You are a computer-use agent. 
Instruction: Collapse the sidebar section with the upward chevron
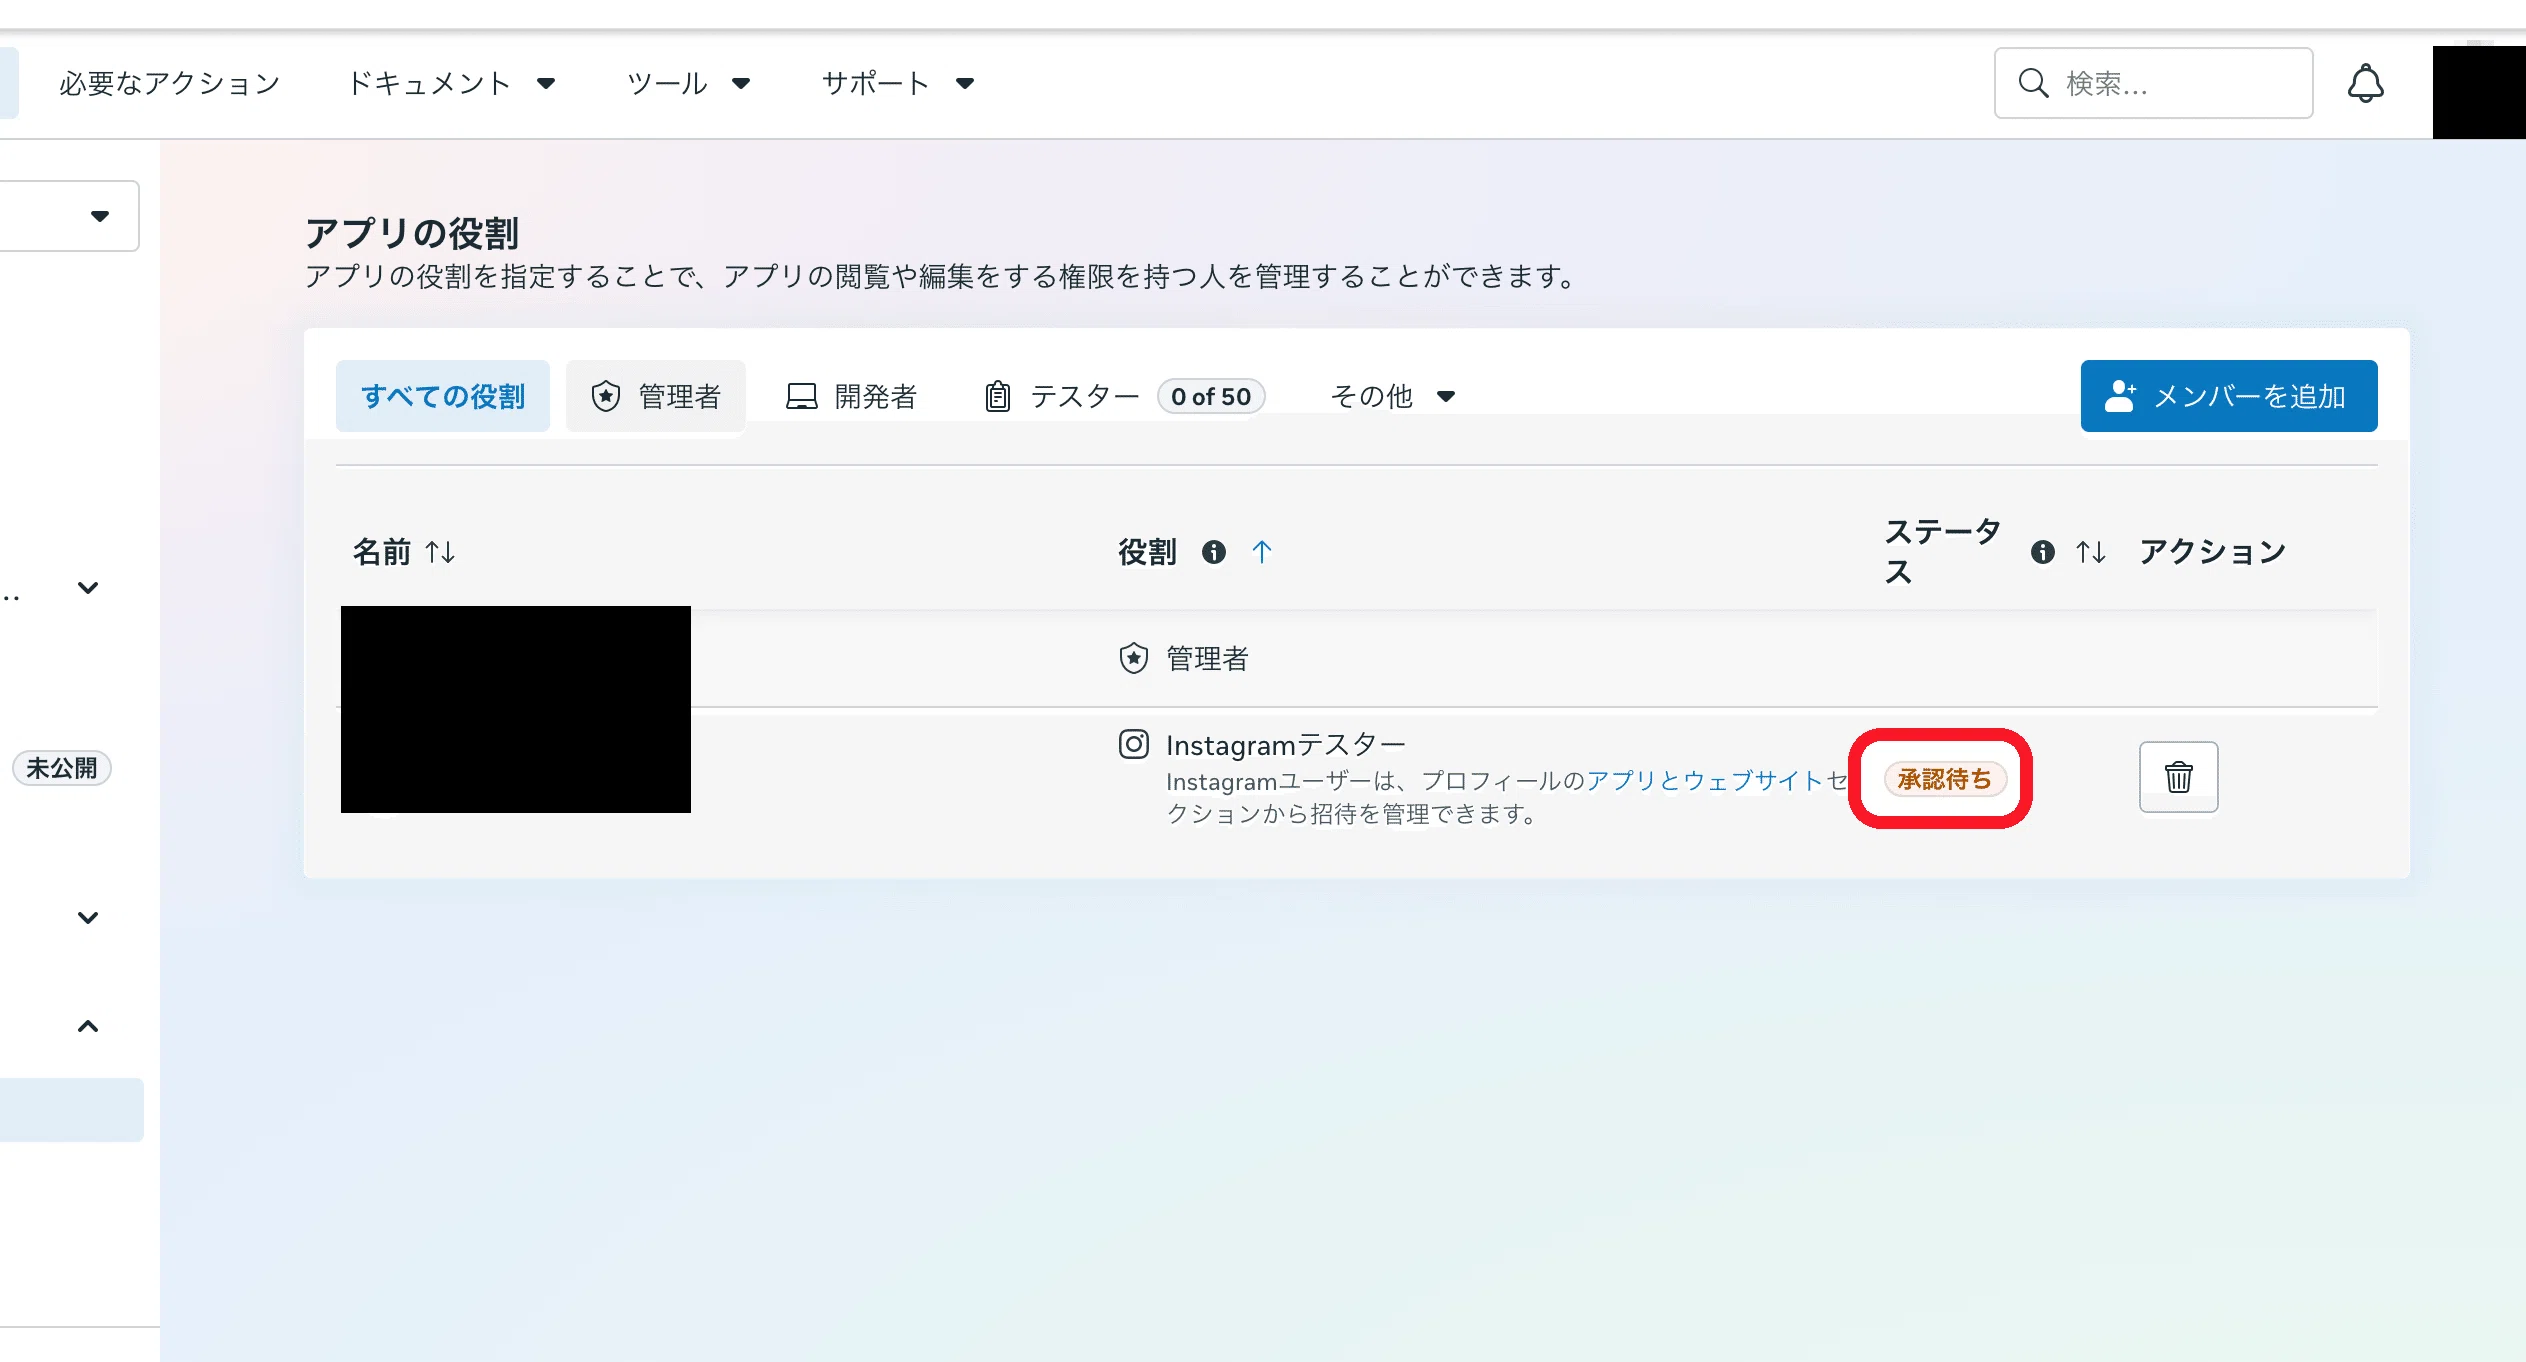(x=88, y=1026)
